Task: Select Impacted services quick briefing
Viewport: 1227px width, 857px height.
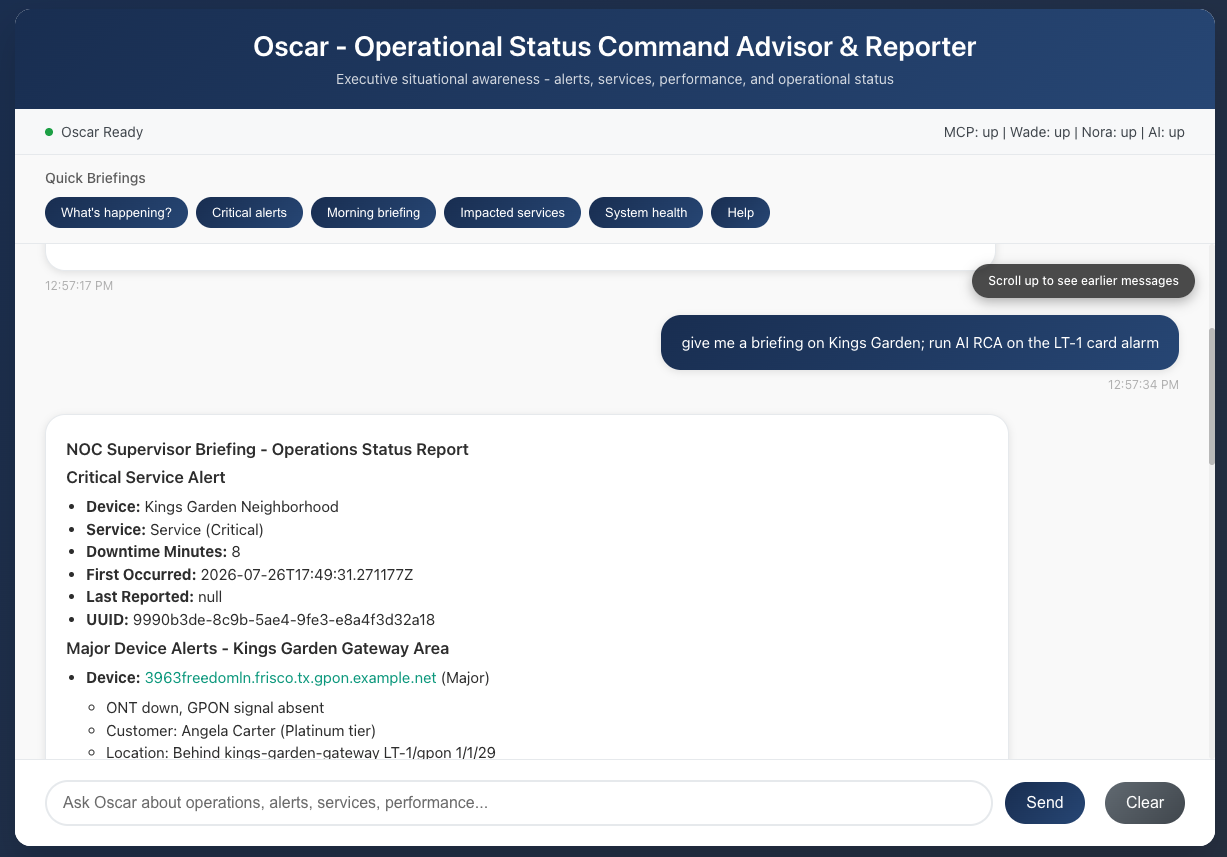Action: (x=512, y=213)
